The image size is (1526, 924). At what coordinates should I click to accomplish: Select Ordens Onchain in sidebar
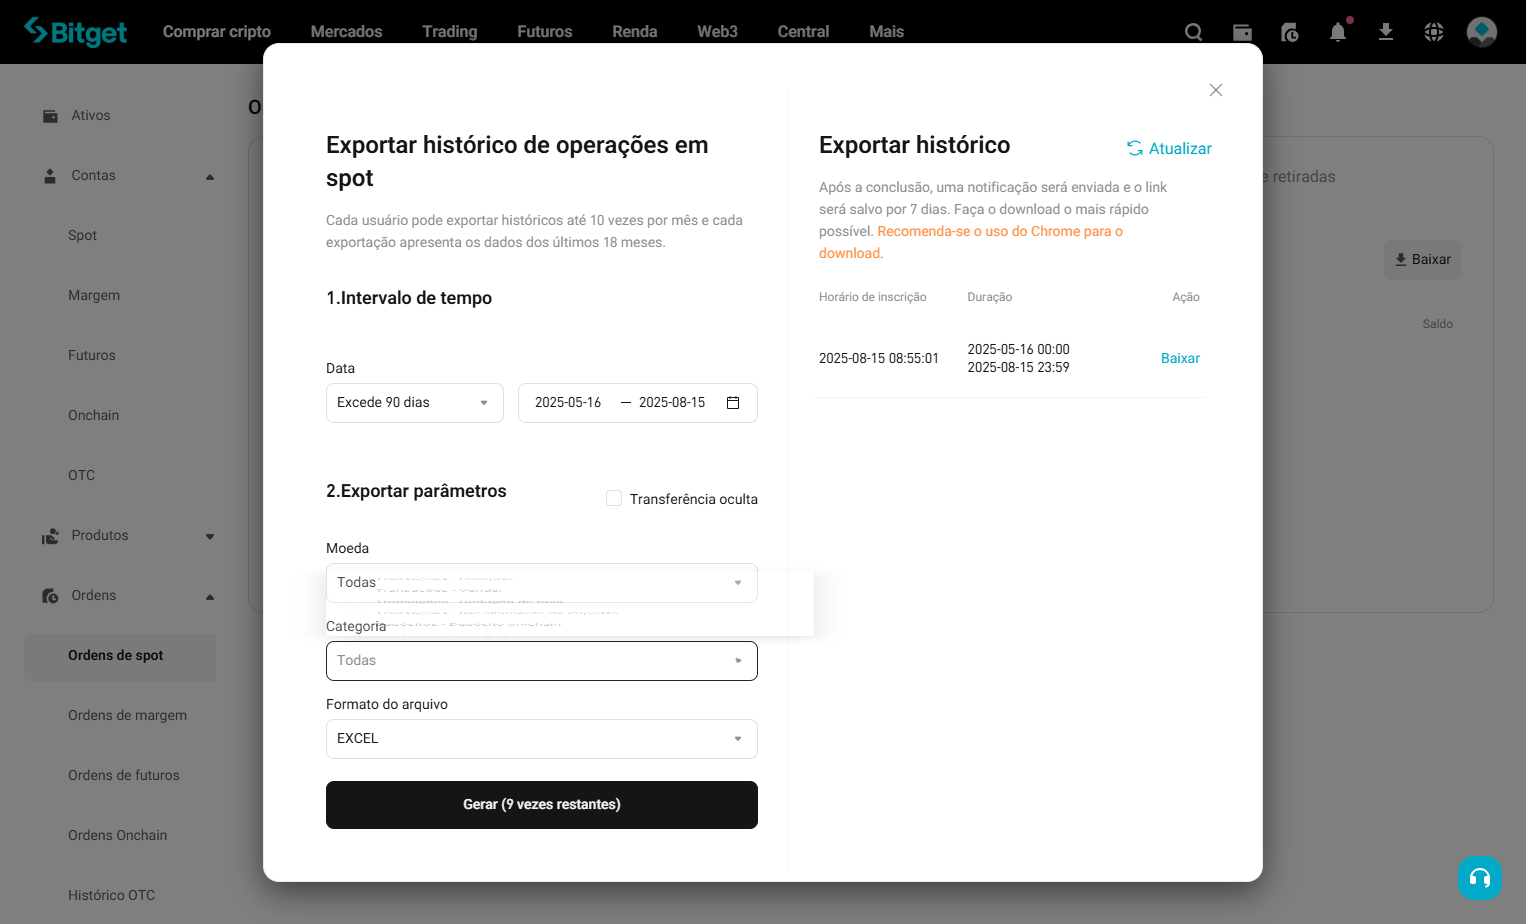point(118,836)
